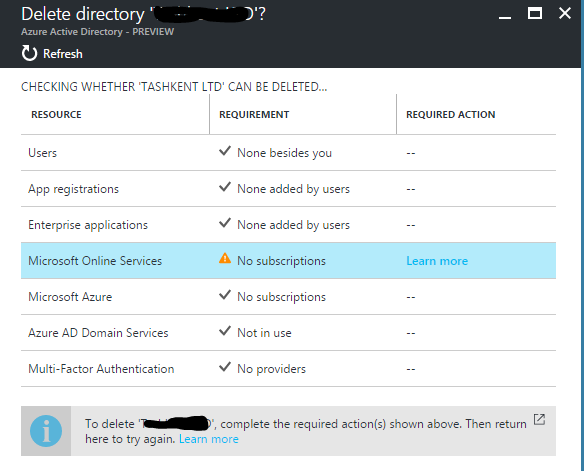Click 'No subscriptions' in highlighted Online Services row
This screenshot has width=584, height=471.
pyautogui.click(x=282, y=261)
